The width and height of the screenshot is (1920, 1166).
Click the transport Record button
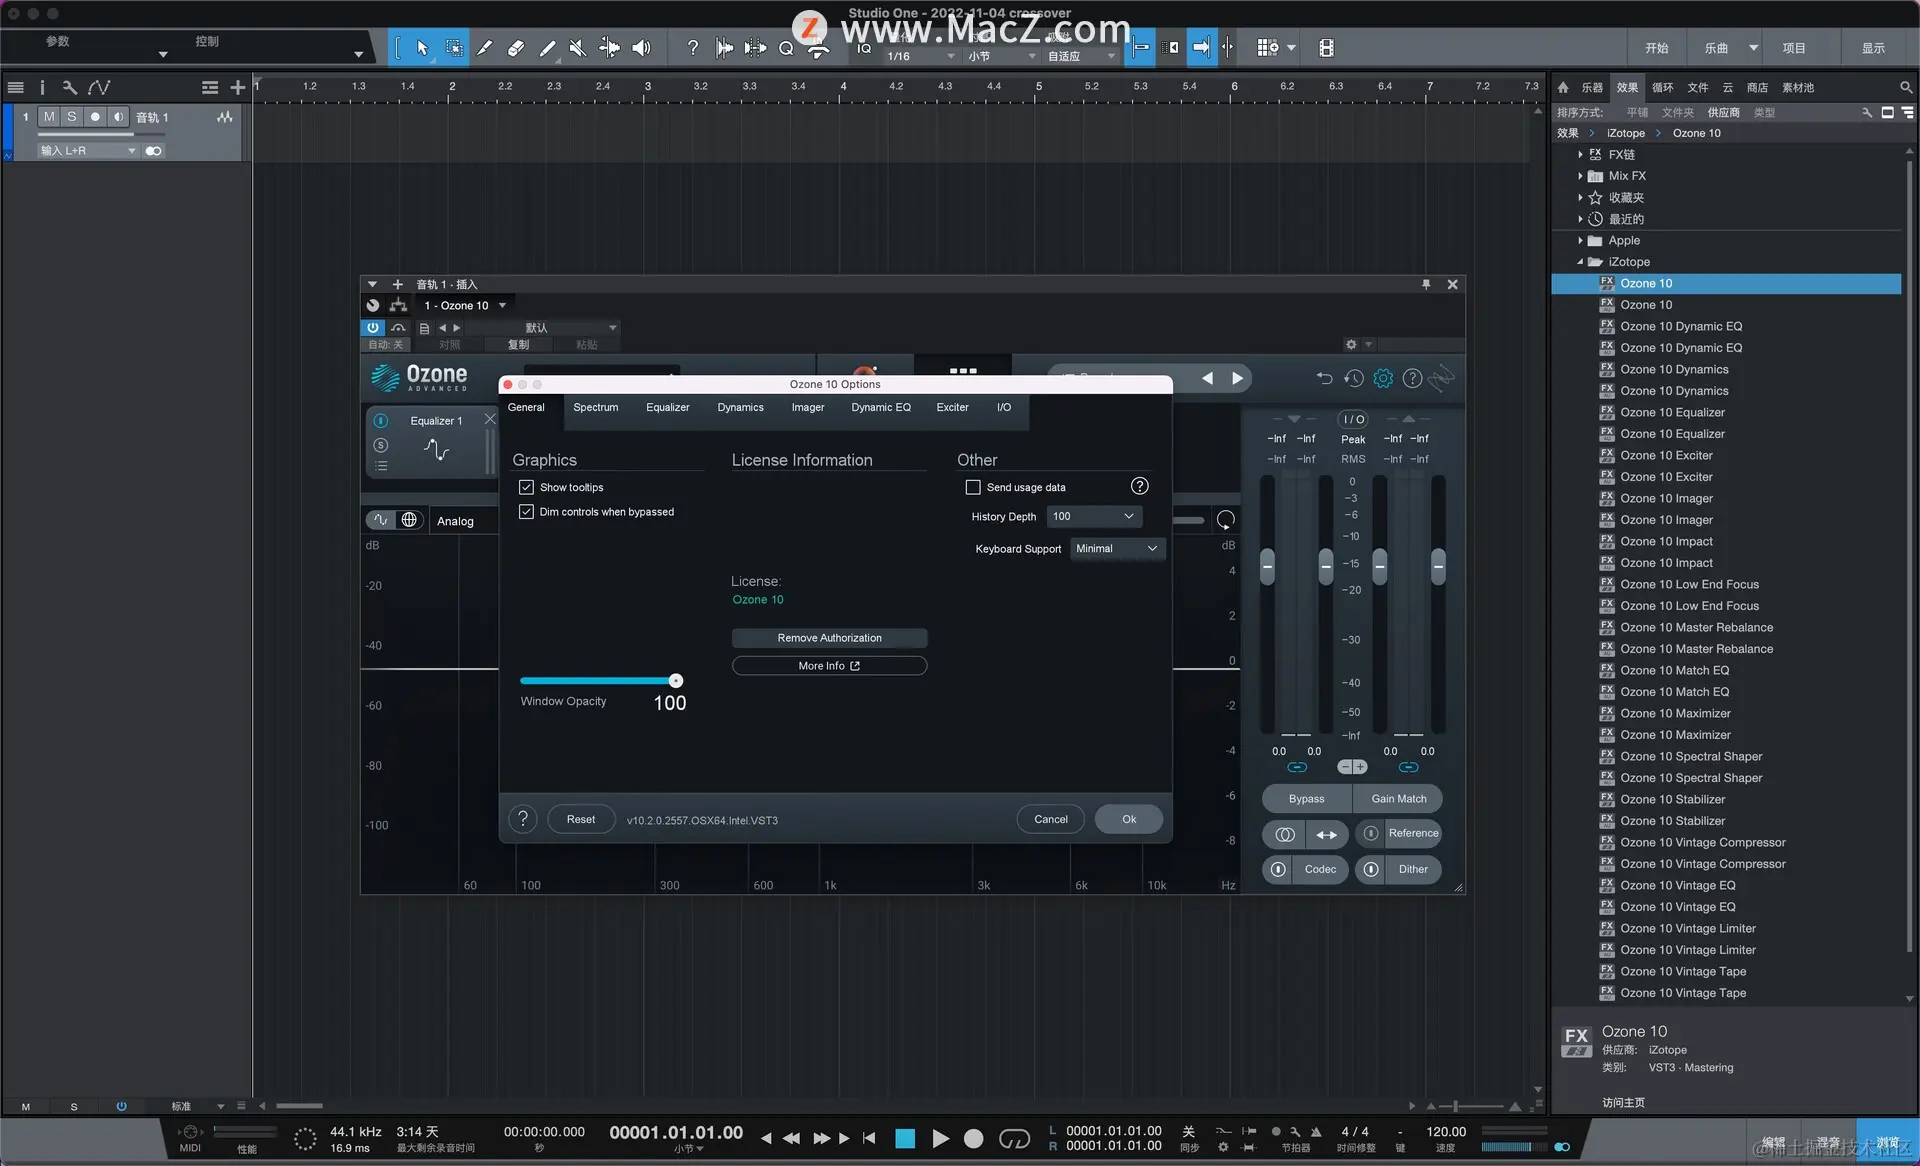tap(973, 1138)
